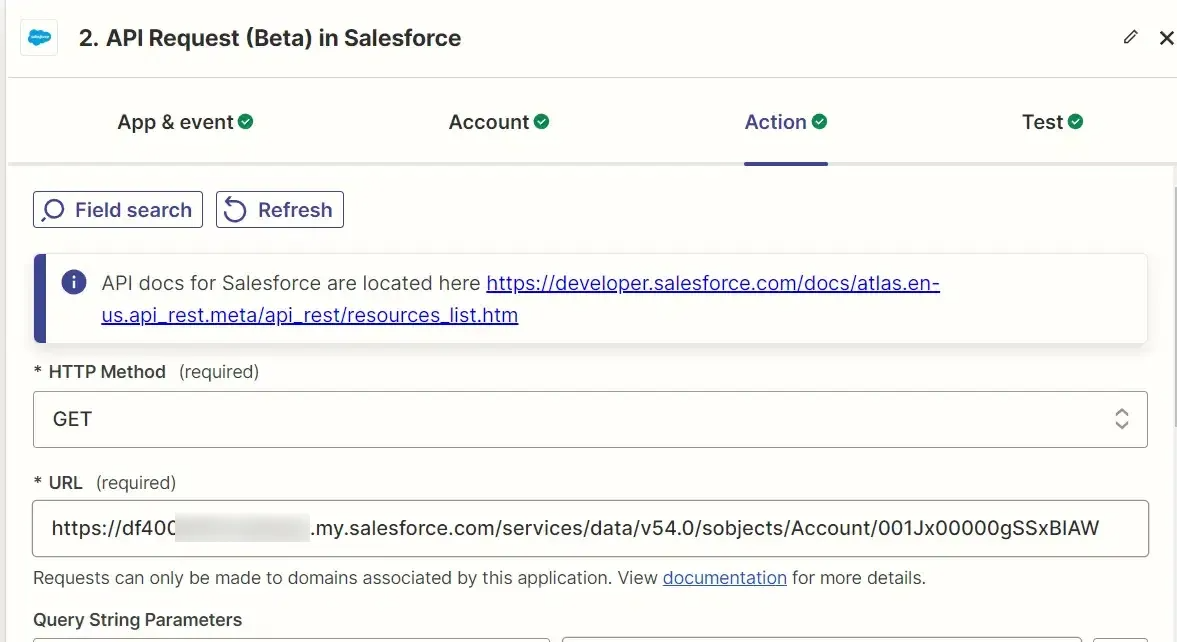Click the green check next to Action

point(819,122)
